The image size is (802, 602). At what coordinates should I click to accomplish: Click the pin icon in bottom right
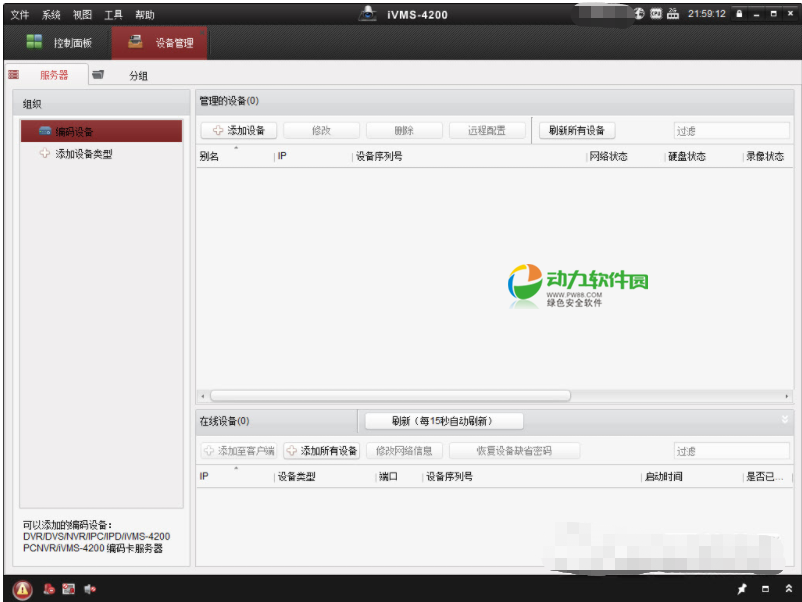742,589
